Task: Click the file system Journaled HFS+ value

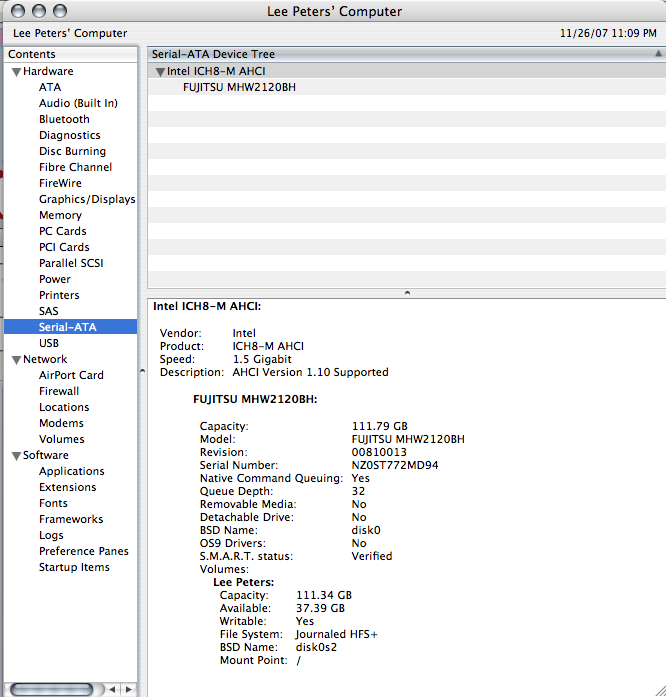Action: click(337, 634)
